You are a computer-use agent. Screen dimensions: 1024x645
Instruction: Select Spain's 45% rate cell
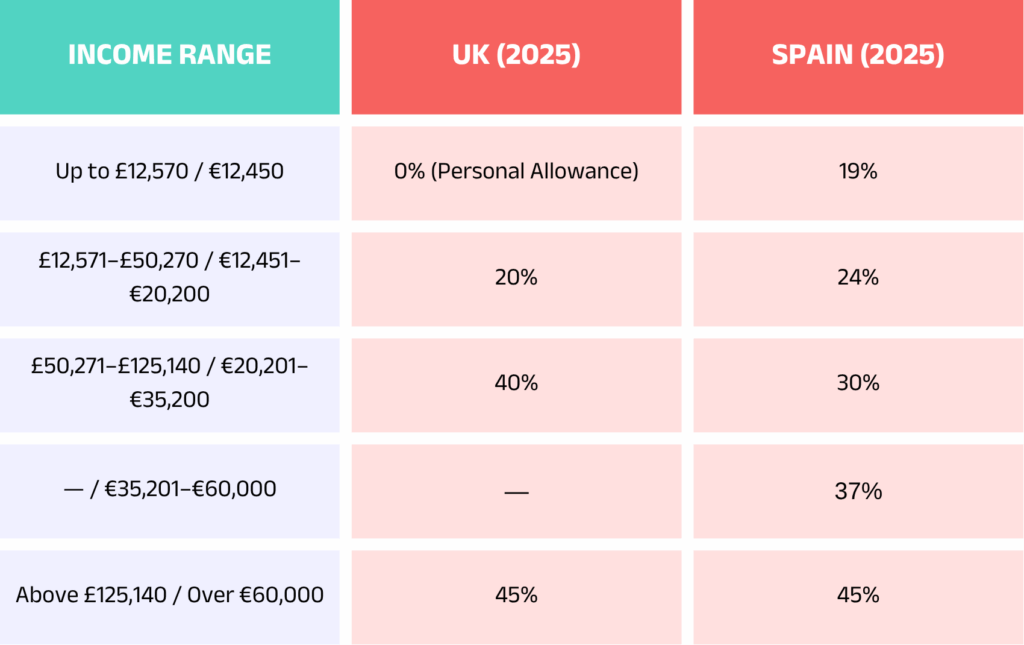[x=858, y=595]
